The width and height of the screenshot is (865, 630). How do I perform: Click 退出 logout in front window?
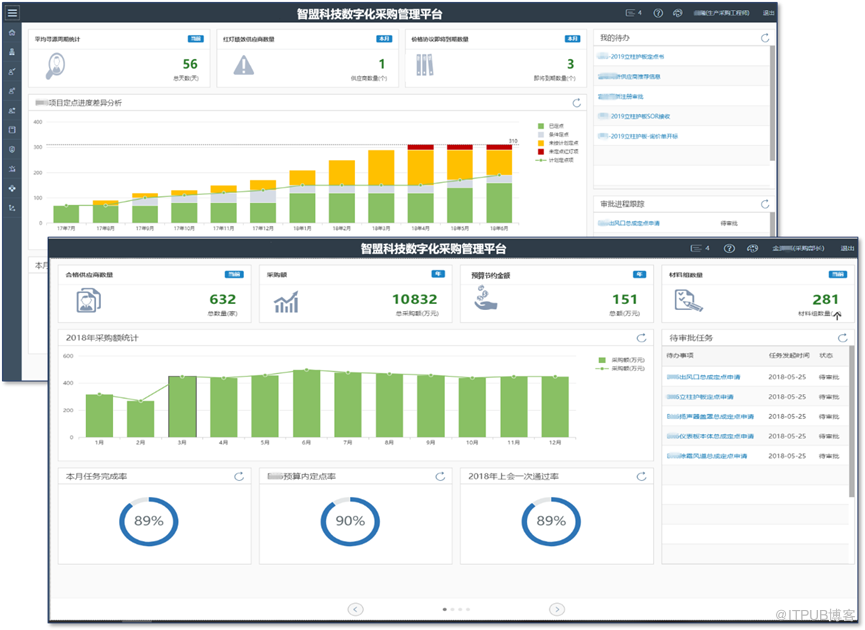point(847,248)
